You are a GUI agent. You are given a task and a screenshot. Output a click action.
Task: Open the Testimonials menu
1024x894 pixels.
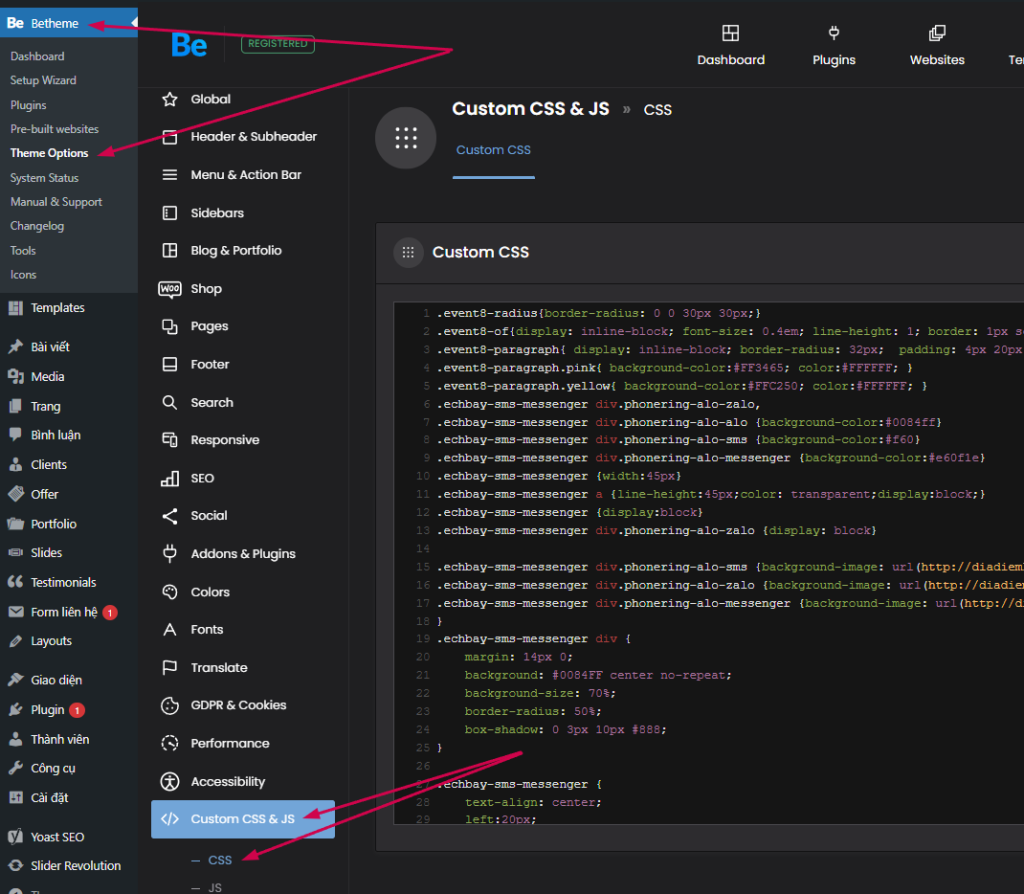pos(63,583)
